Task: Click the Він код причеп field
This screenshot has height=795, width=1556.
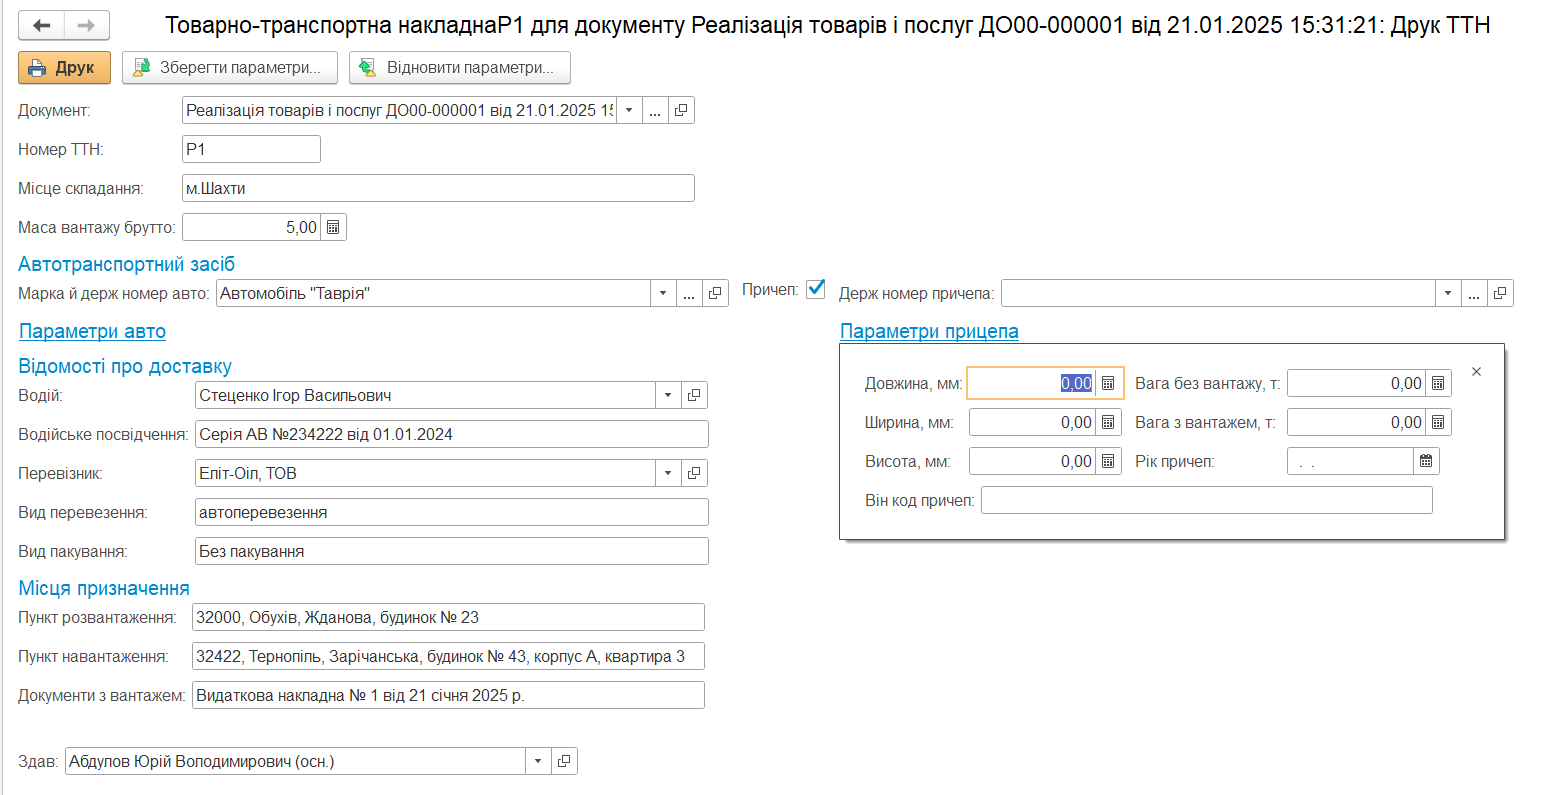Action: point(1207,500)
